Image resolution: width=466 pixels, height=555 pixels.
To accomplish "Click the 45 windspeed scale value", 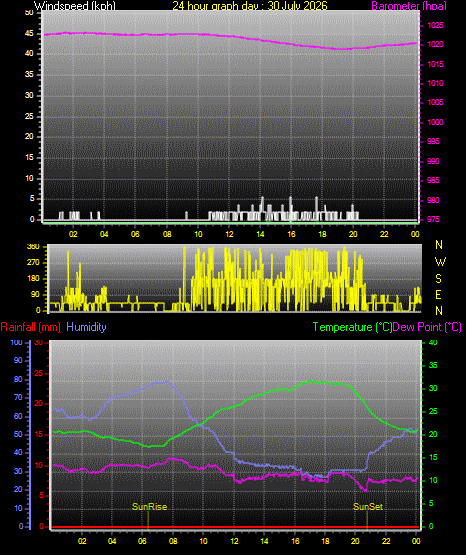I will (29, 34).
